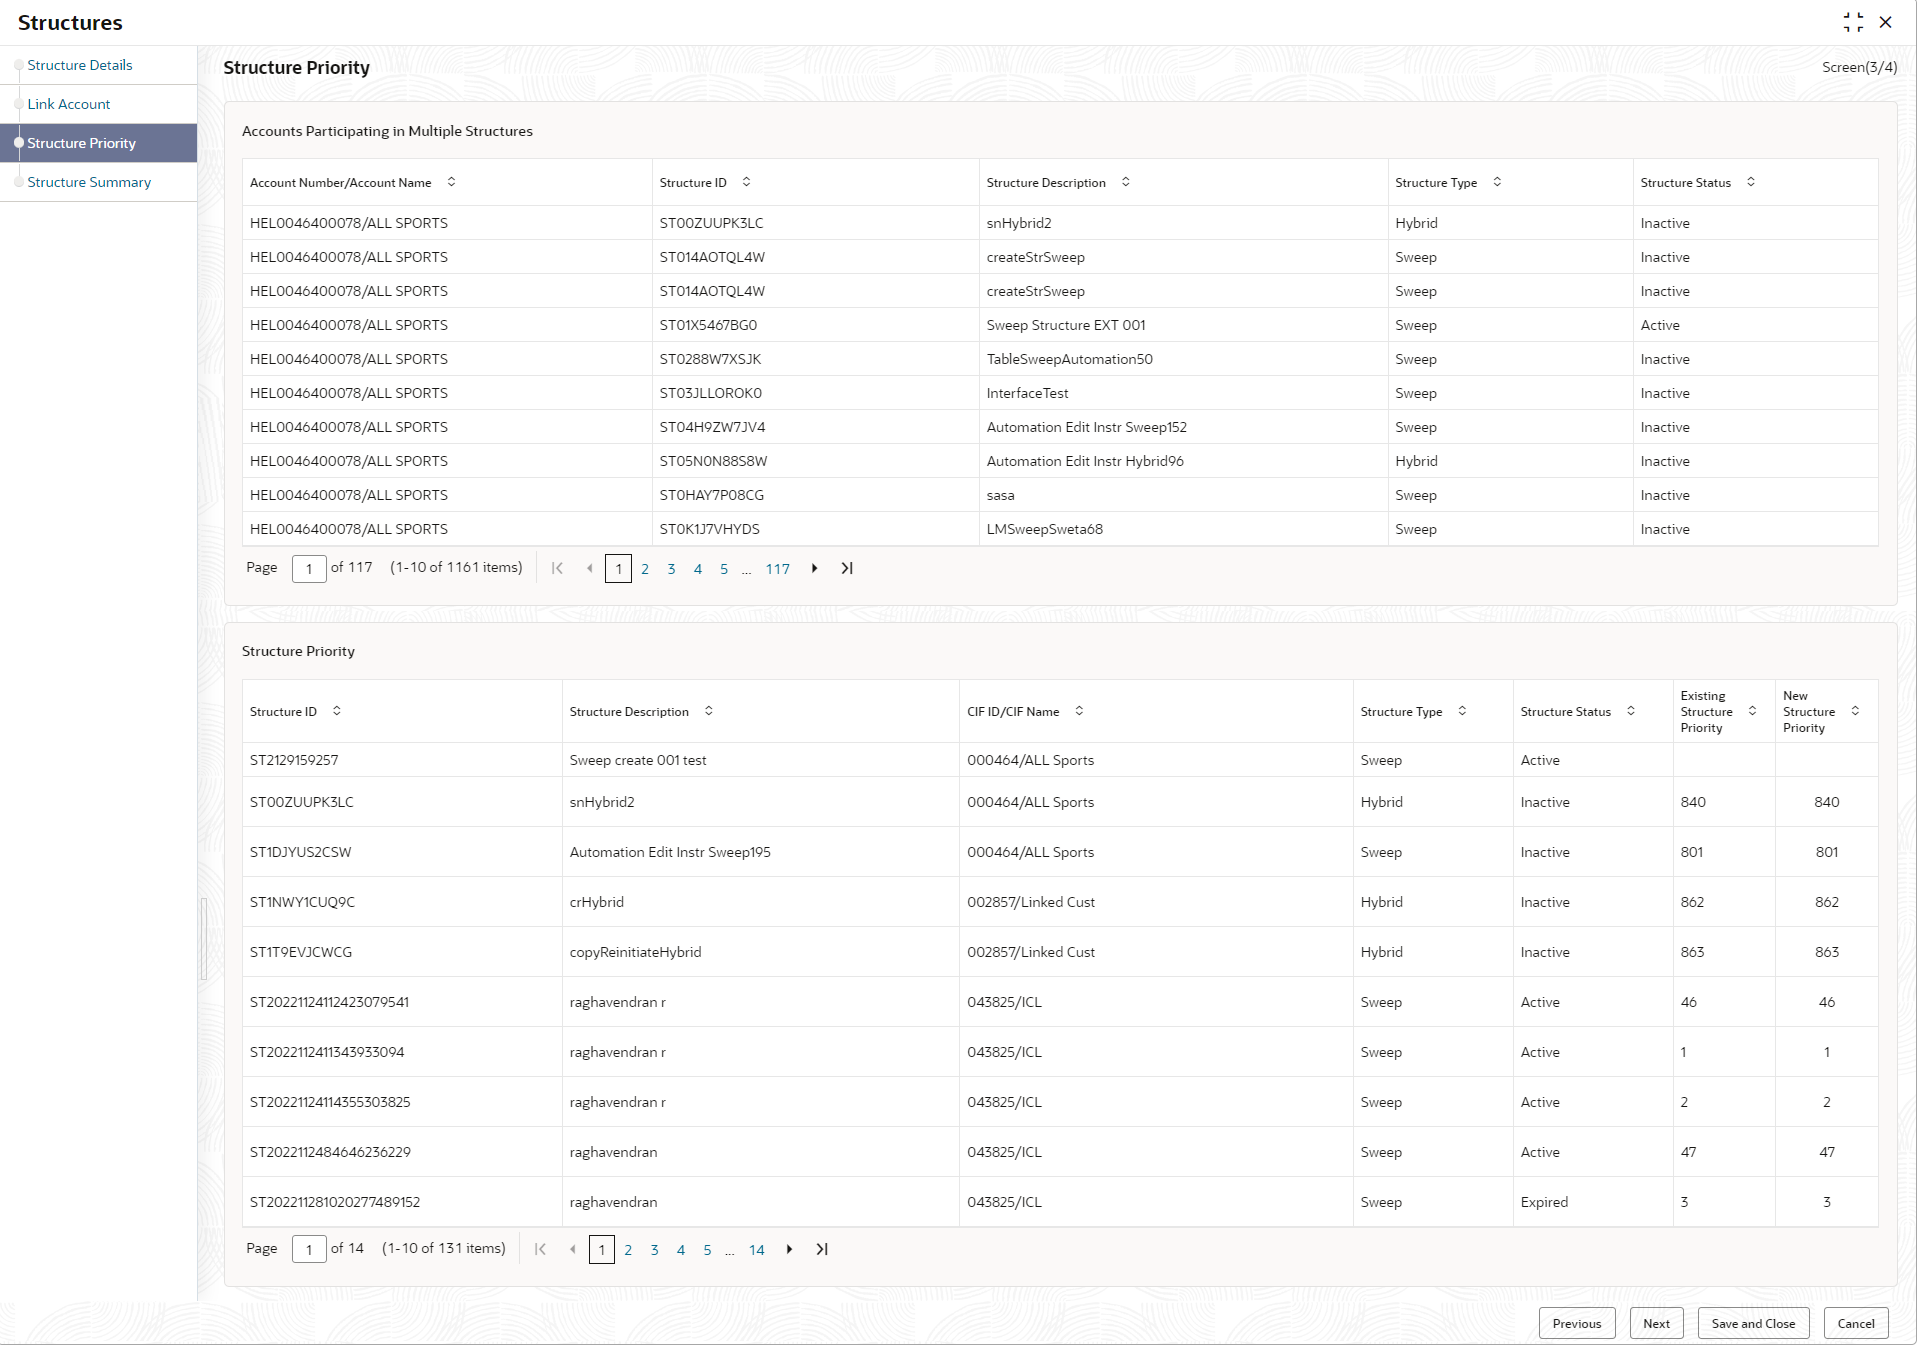Sort Structure Priority table by Structure ID
Image resolution: width=1917 pixels, height=1349 pixels.
click(336, 711)
